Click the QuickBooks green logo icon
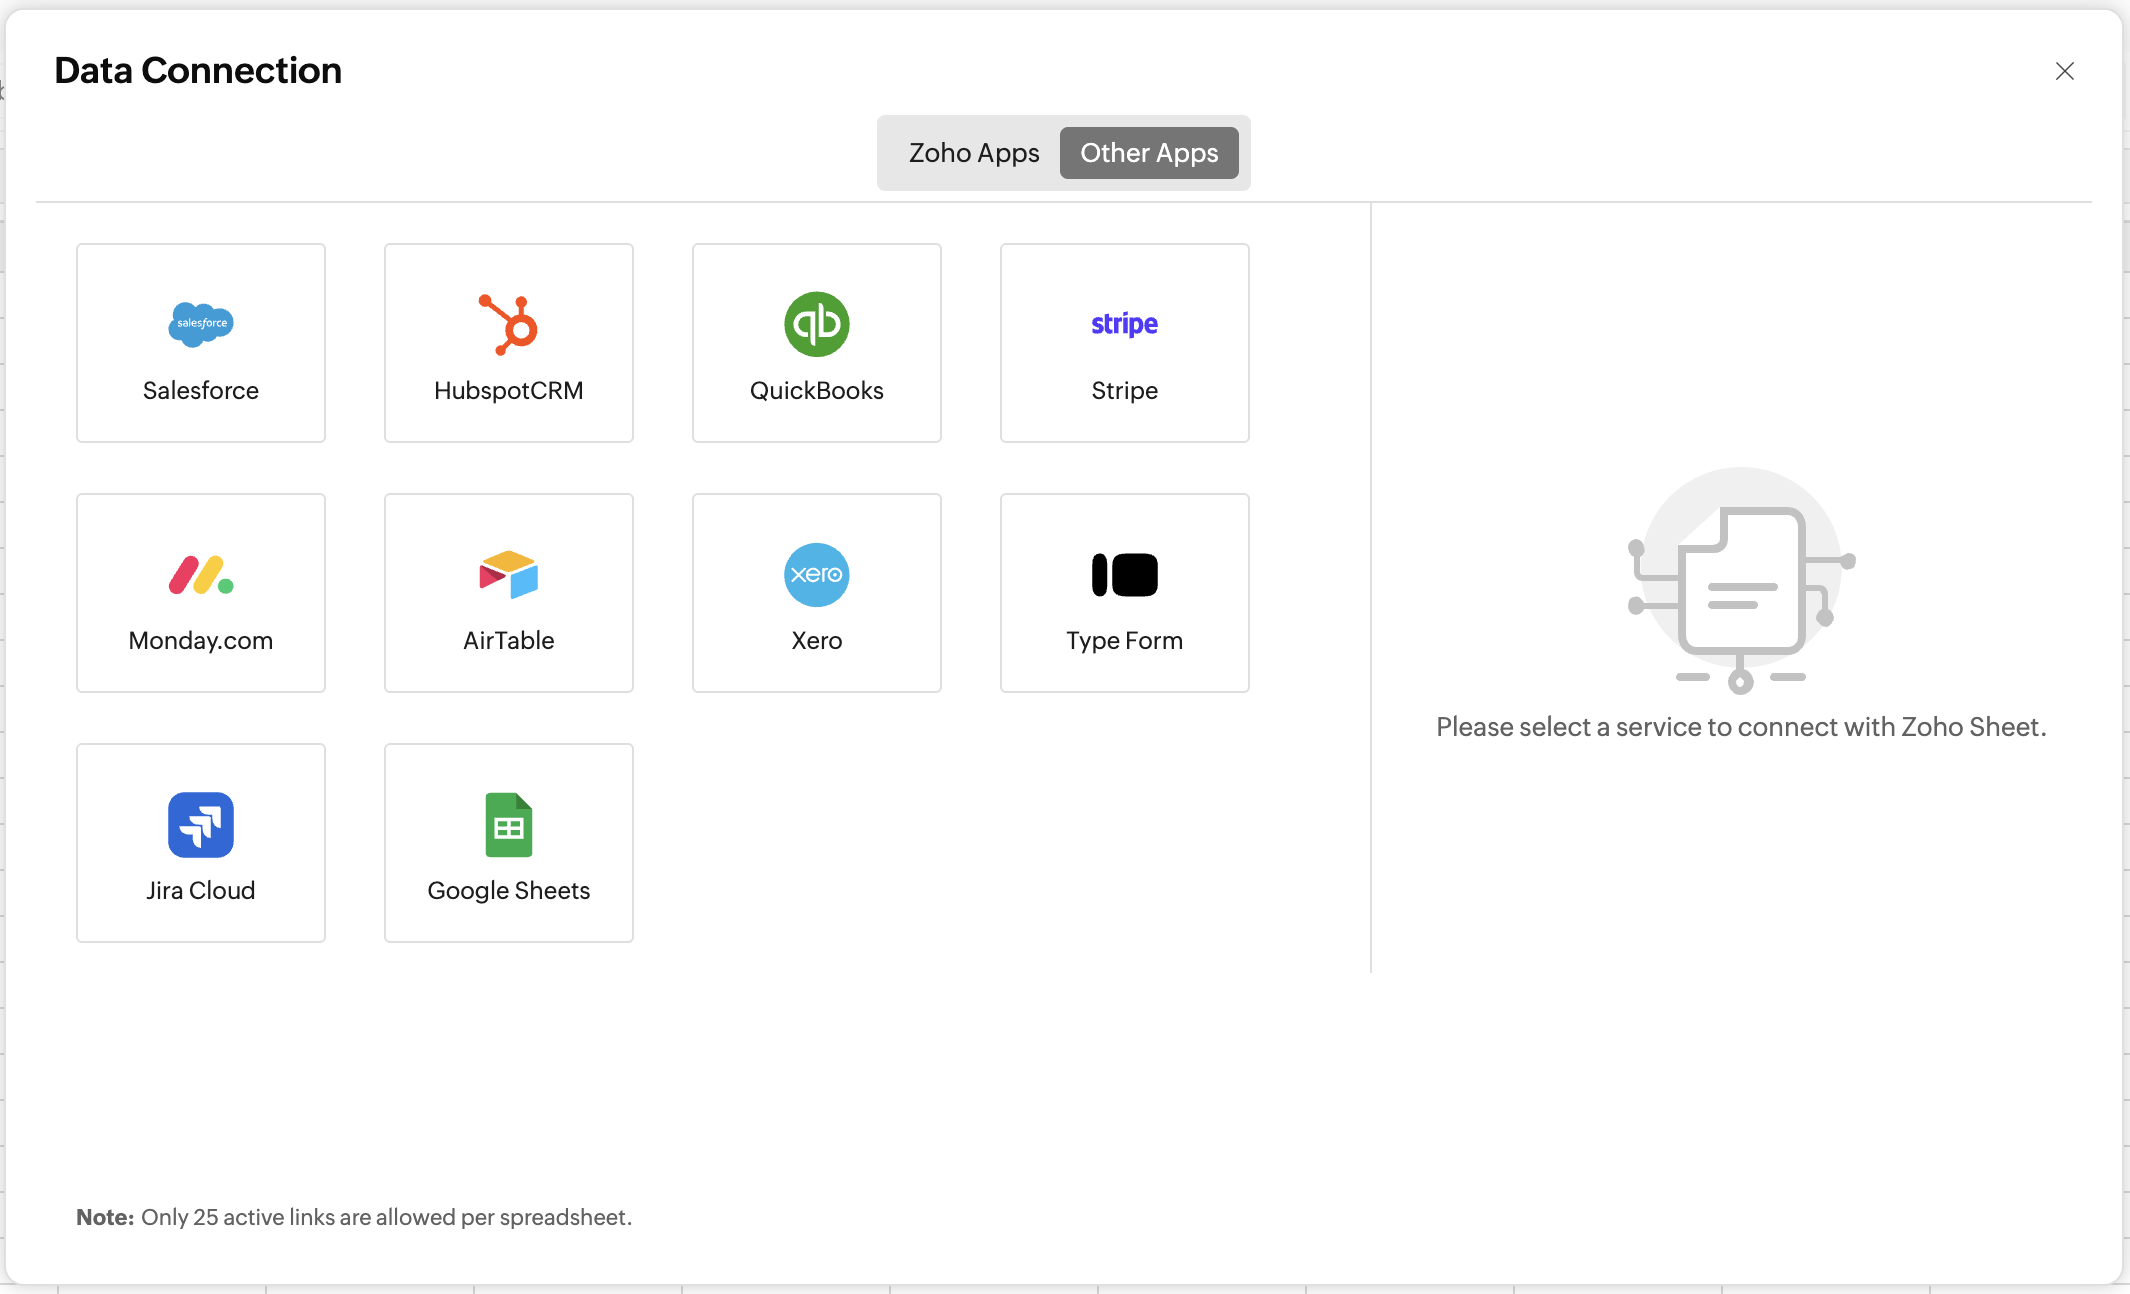 817,324
